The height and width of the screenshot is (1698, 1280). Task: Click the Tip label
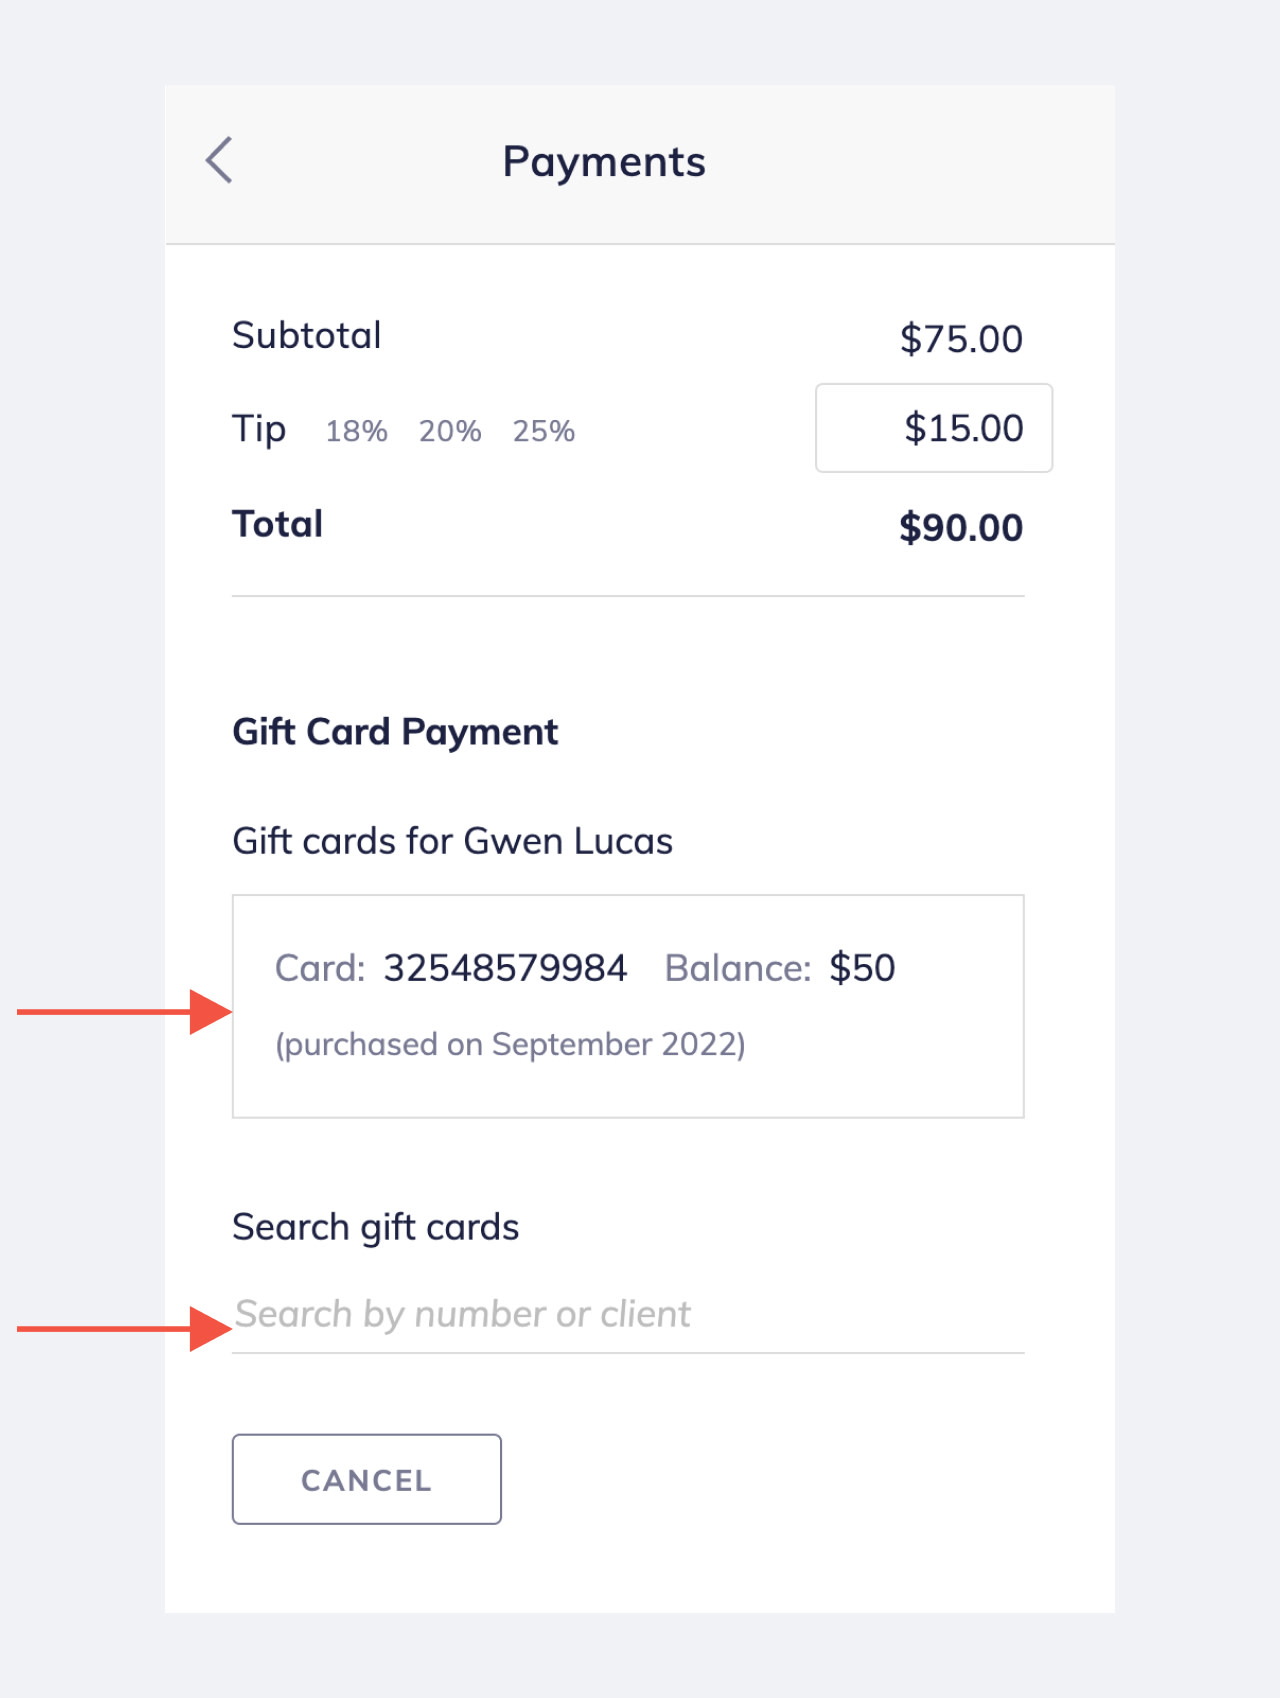point(258,428)
